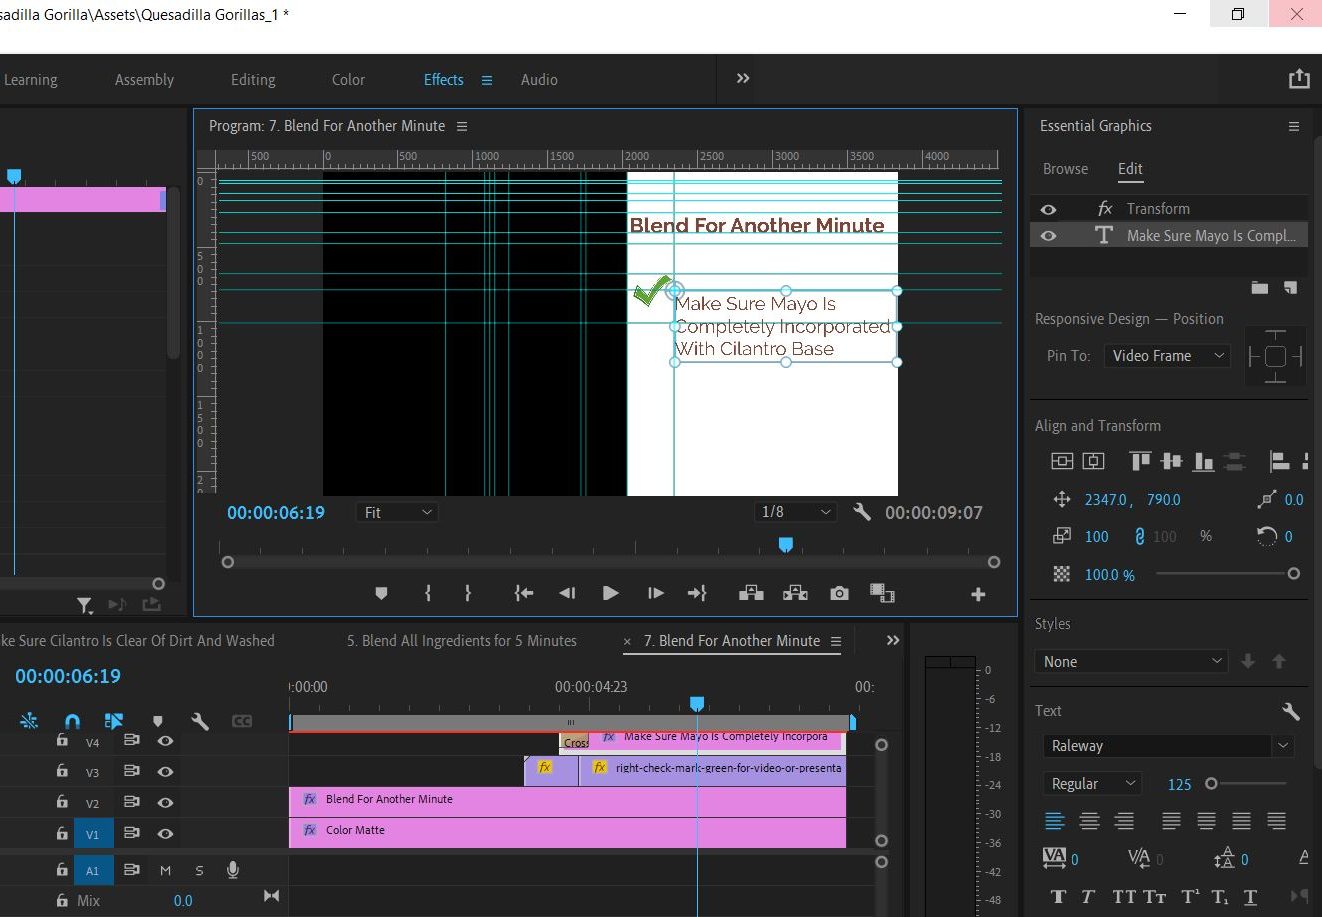Open the Browse tab in Essential Graphics

1065,169
